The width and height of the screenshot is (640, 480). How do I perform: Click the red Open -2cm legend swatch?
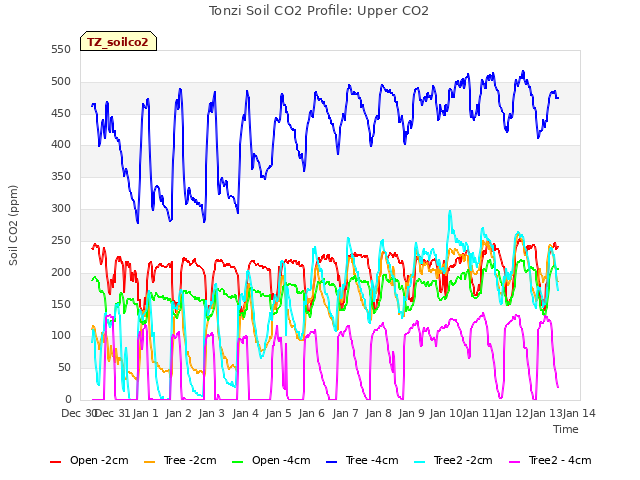tap(56, 462)
